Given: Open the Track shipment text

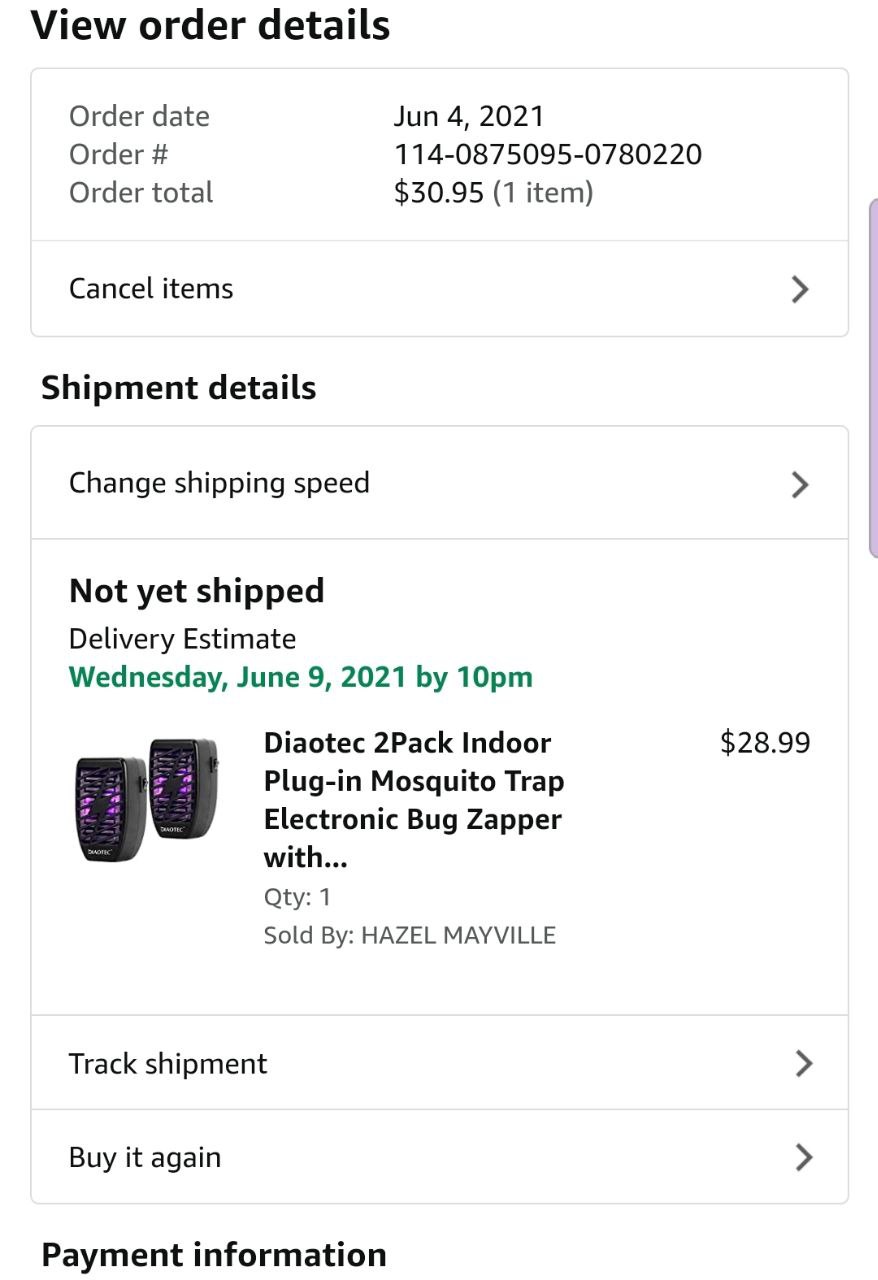Looking at the screenshot, I should [x=168, y=1063].
